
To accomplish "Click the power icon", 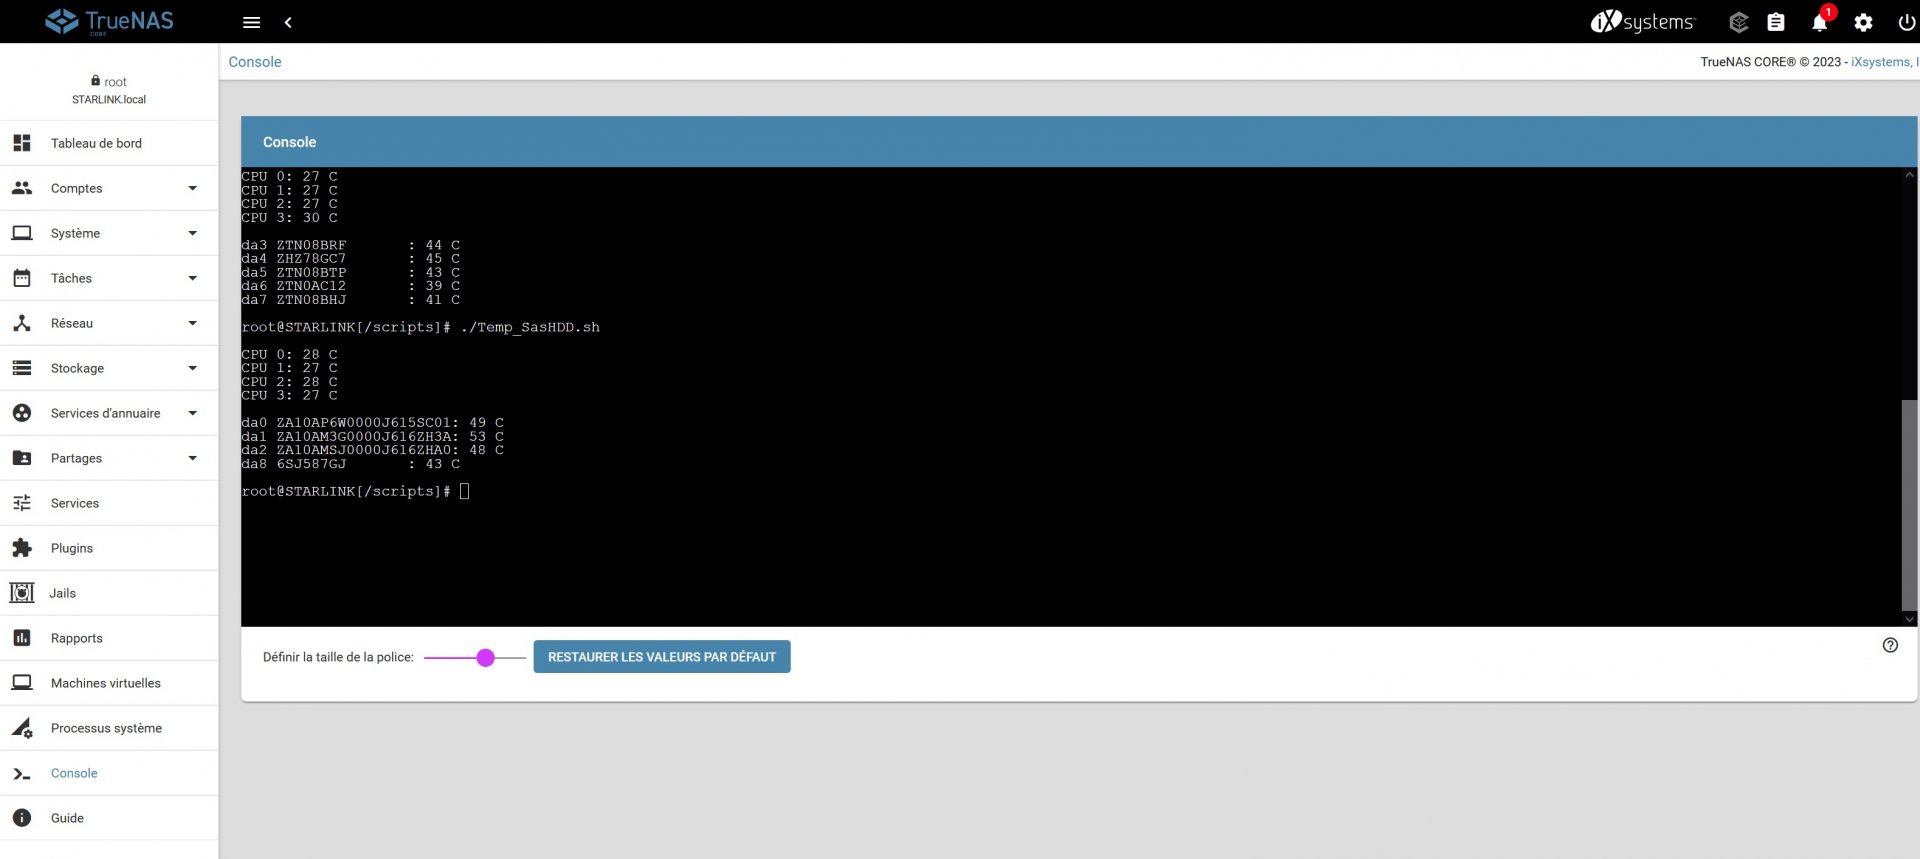I will [x=1906, y=22].
